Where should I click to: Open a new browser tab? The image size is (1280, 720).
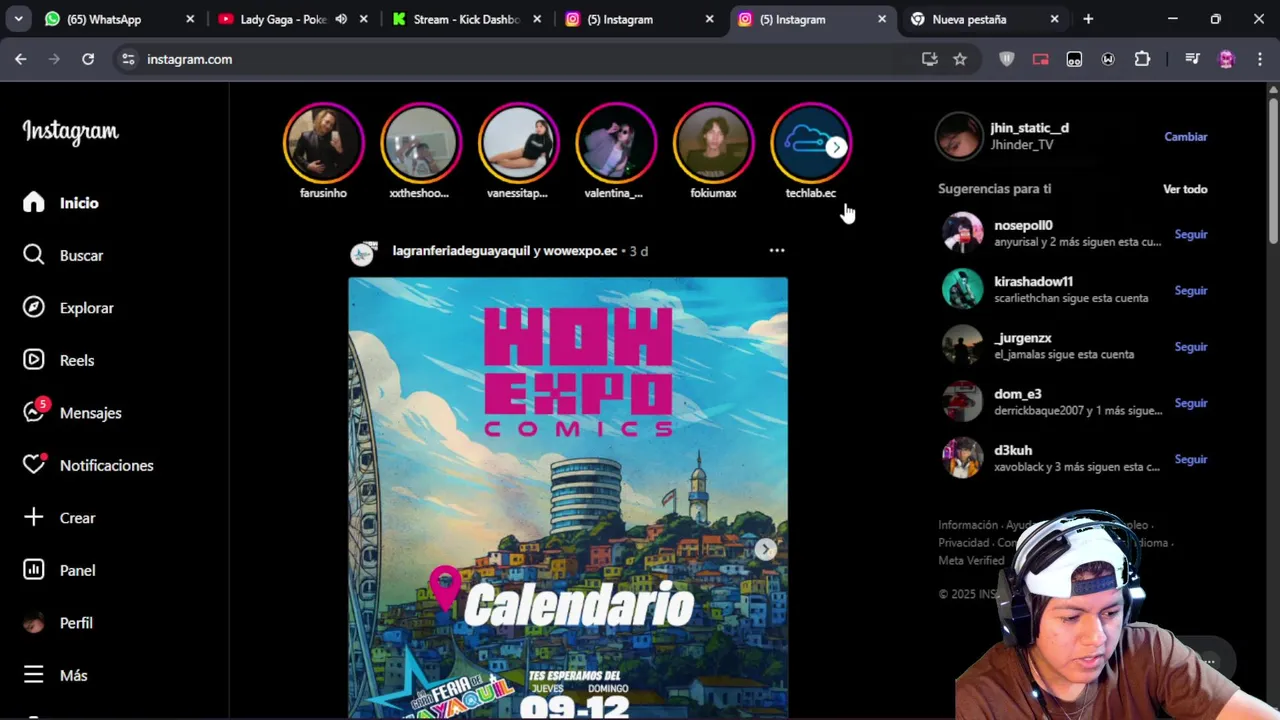(x=1088, y=19)
